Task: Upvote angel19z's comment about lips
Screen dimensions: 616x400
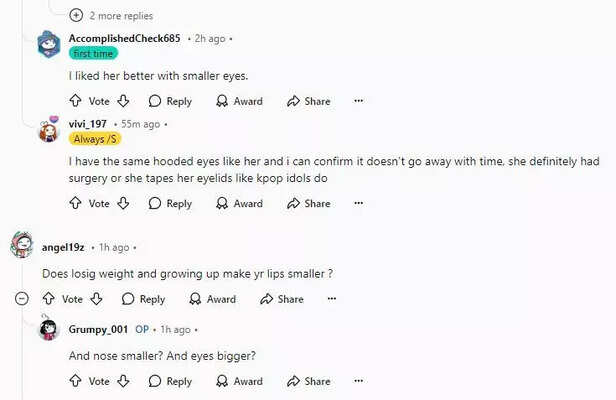Action: [48, 299]
